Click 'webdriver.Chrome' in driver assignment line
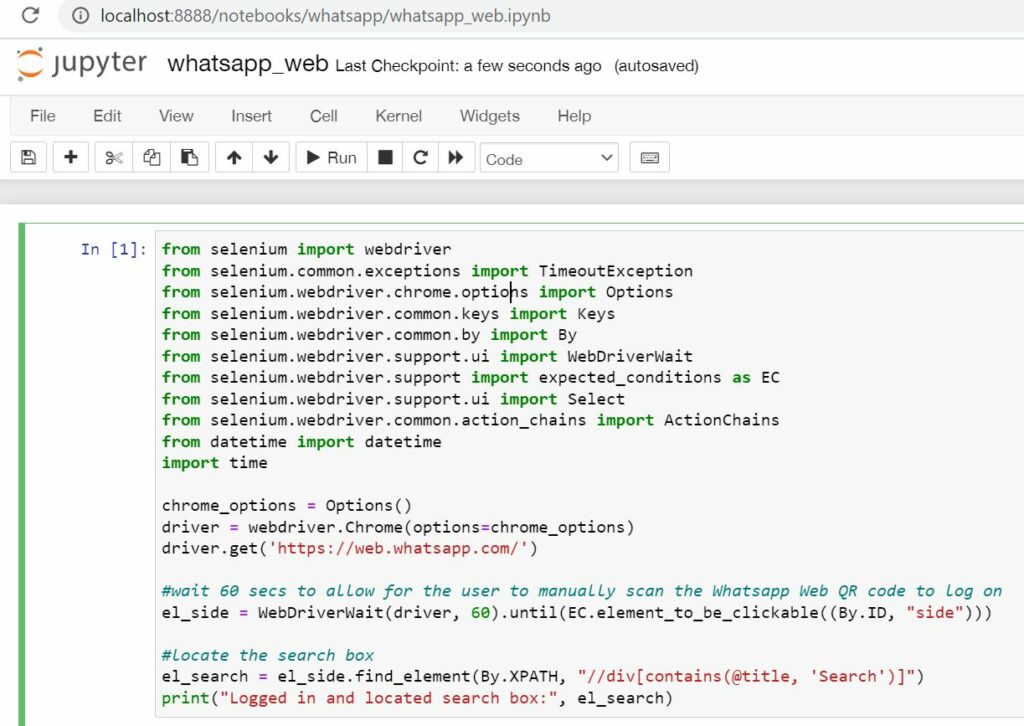 tap(325, 527)
